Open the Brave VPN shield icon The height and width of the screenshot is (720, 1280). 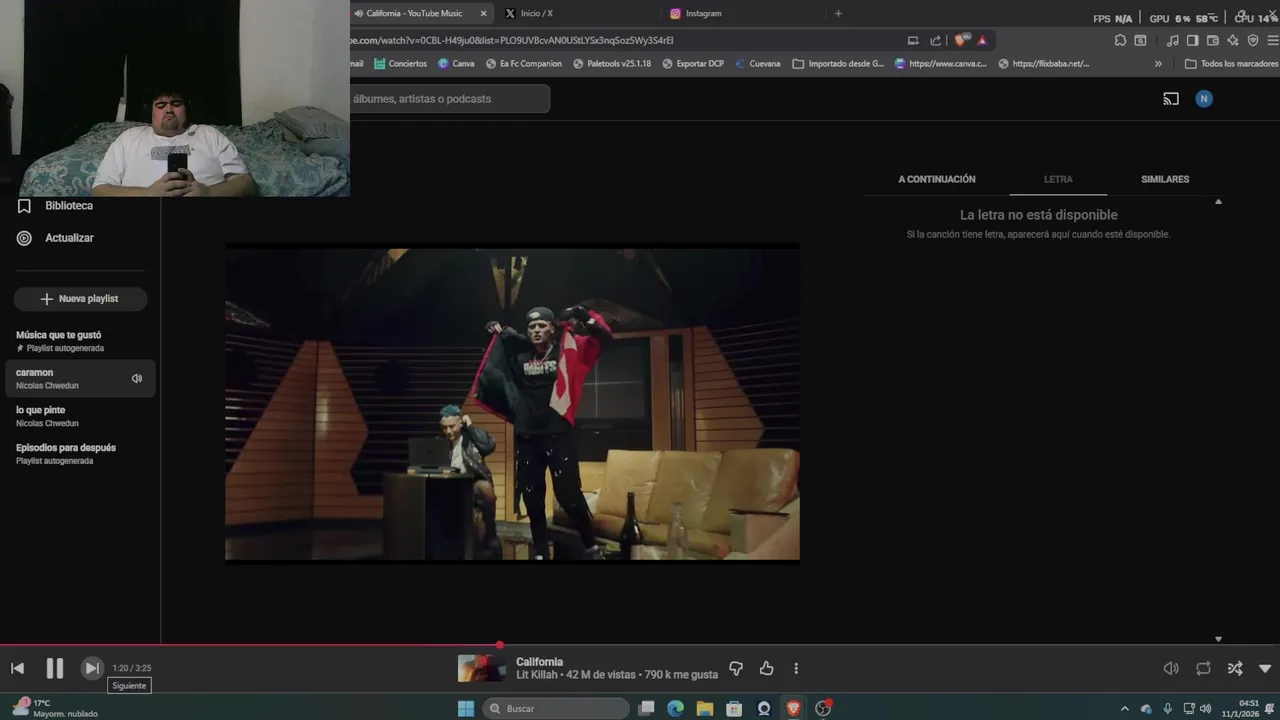(x=1253, y=40)
